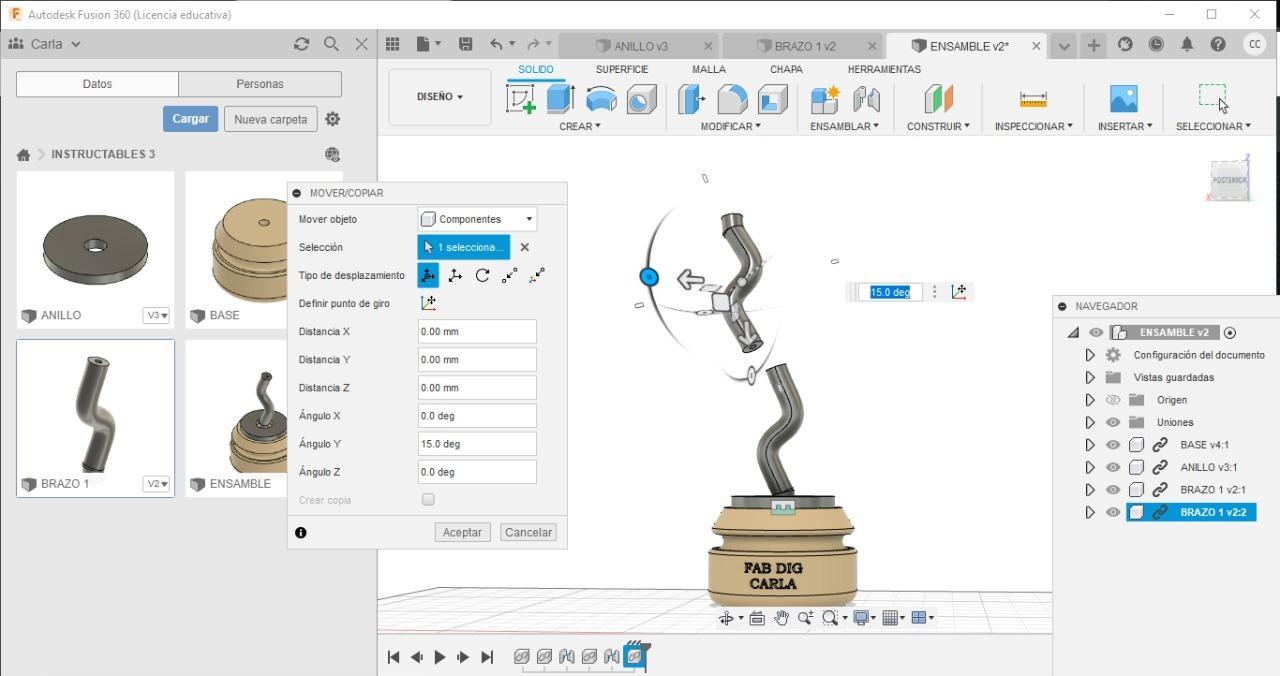This screenshot has height=676, width=1280.
Task: Switch to the SUPERFICIE tab
Action: [622, 69]
